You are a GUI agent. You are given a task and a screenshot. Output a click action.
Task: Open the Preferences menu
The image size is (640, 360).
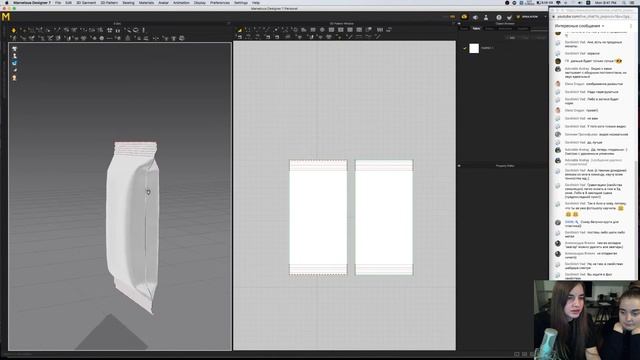pyautogui.click(x=220, y=2)
